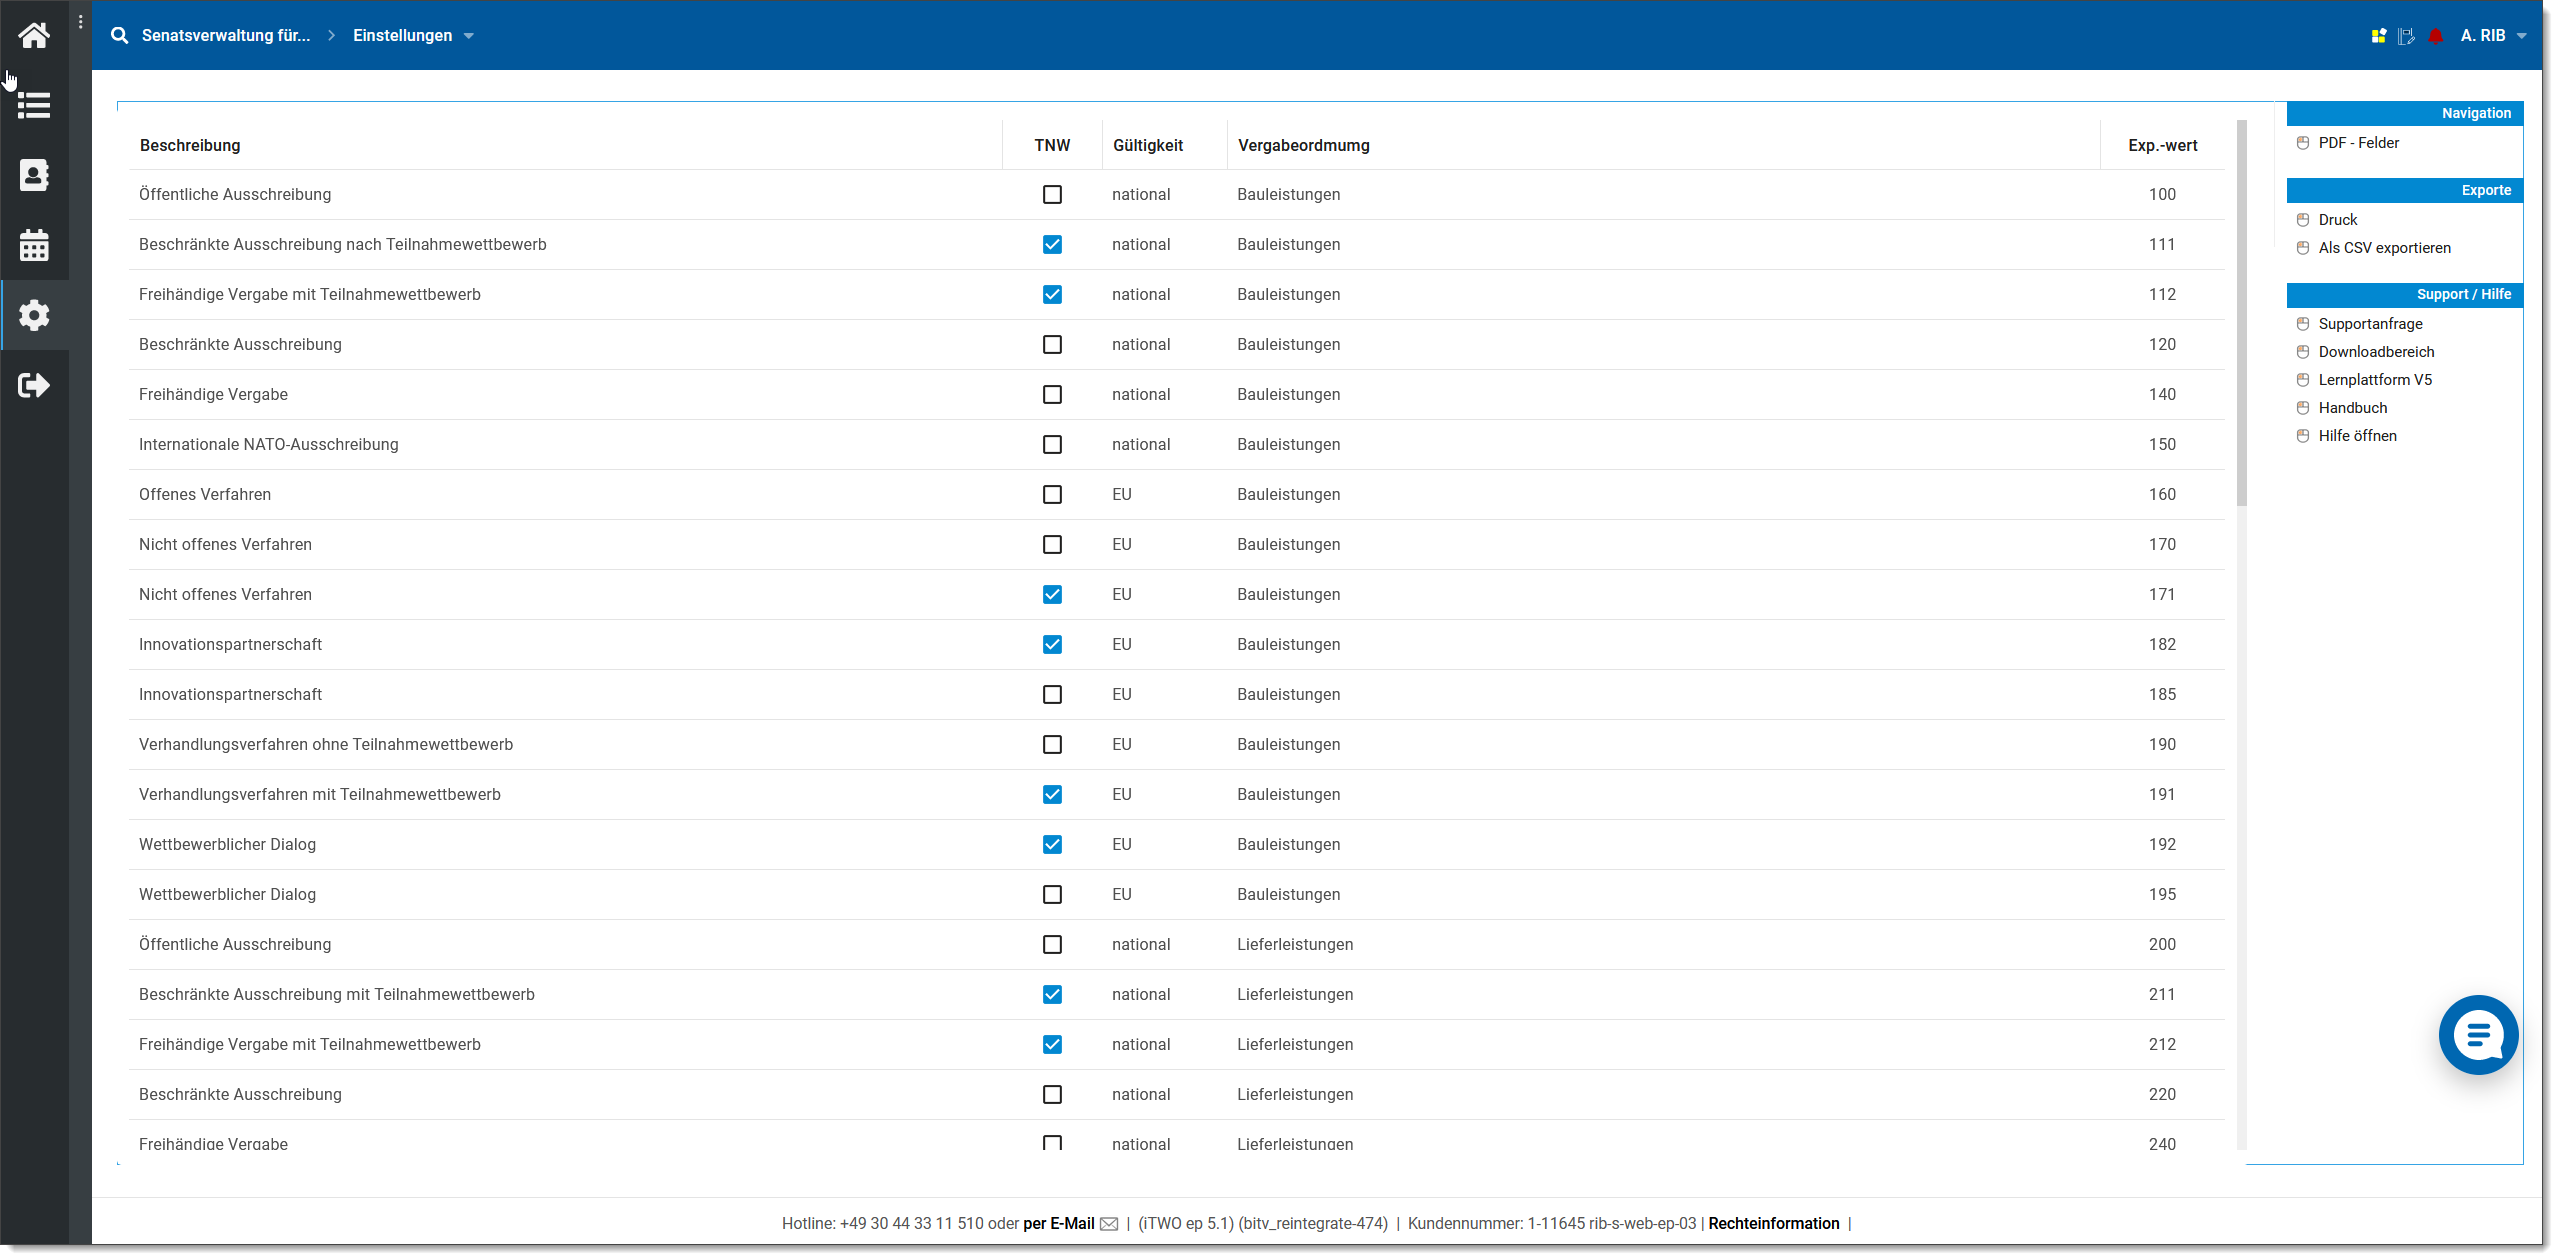Uncheck TNW for Innovationspartnerschaft 182

[1052, 645]
